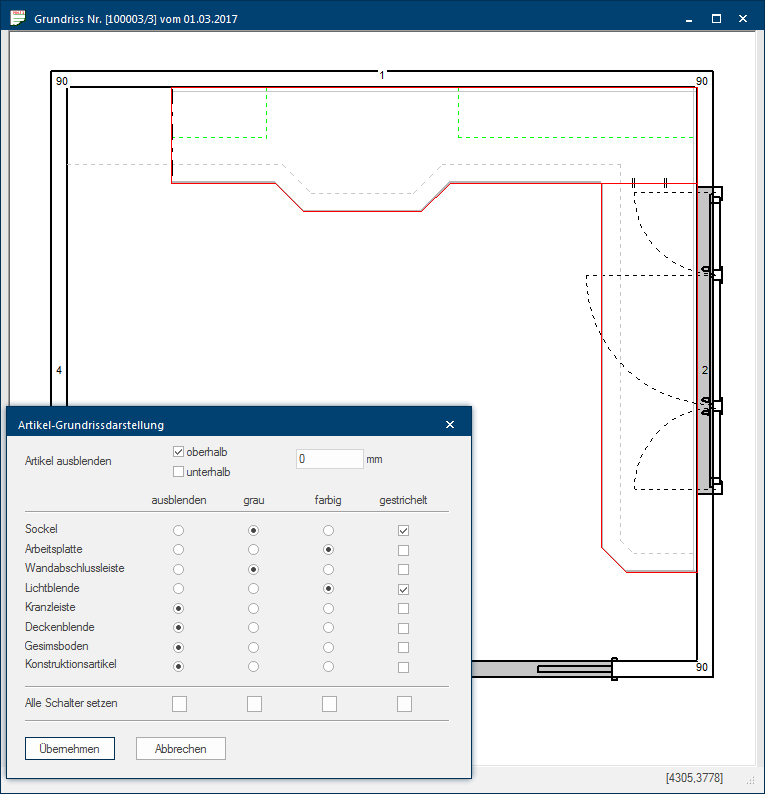Minimize the Grundriss window
This screenshot has width=765, height=794.
(688, 19)
